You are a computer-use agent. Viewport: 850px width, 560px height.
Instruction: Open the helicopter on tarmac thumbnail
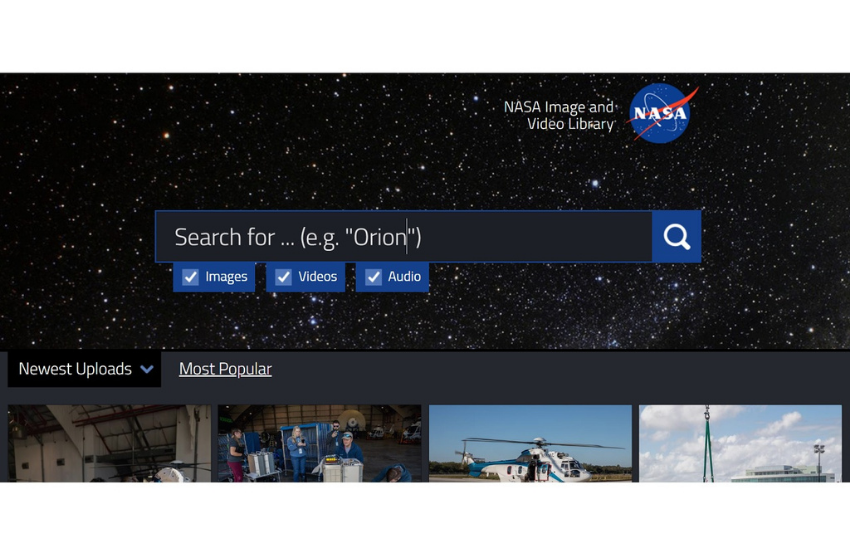[530, 443]
